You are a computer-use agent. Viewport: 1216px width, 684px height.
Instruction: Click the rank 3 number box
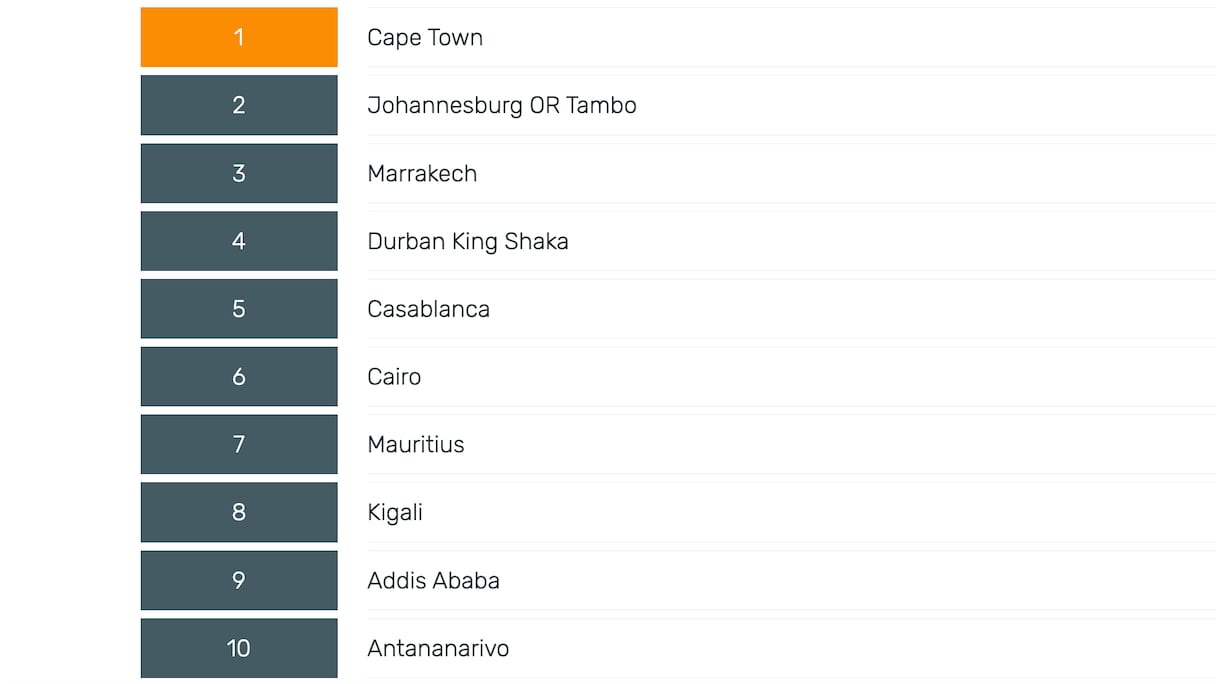coord(239,173)
